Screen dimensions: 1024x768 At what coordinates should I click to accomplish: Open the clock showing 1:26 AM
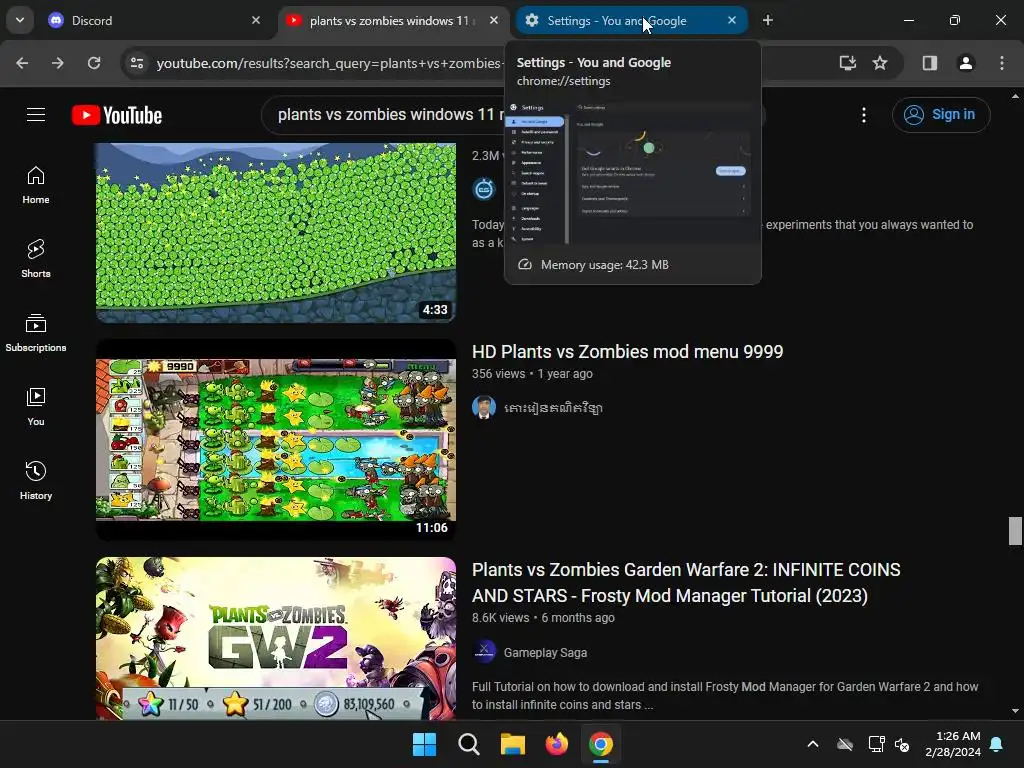pyautogui.click(x=953, y=744)
